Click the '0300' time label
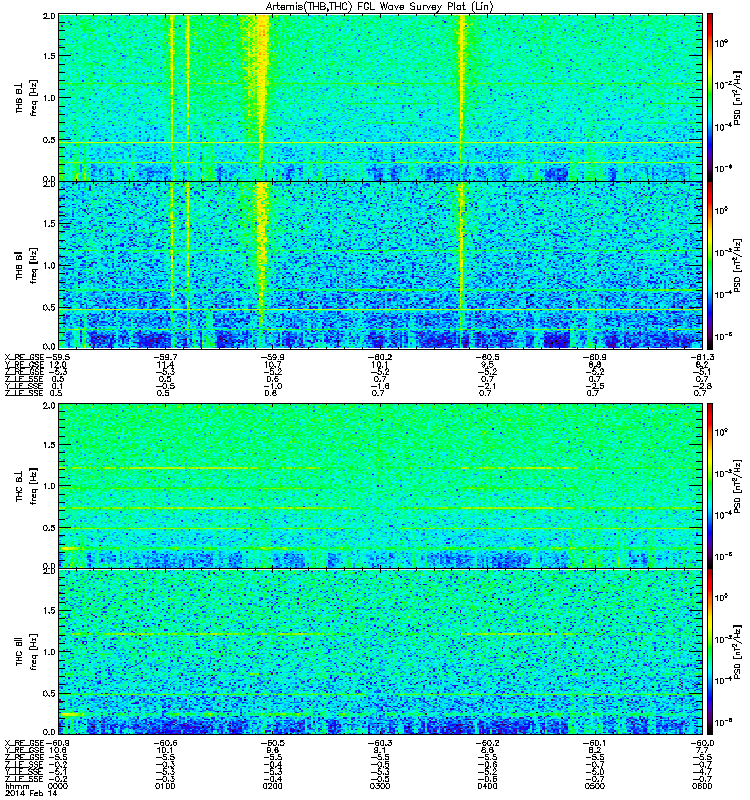Image resolution: width=750 pixels, height=800 pixels. click(380, 786)
